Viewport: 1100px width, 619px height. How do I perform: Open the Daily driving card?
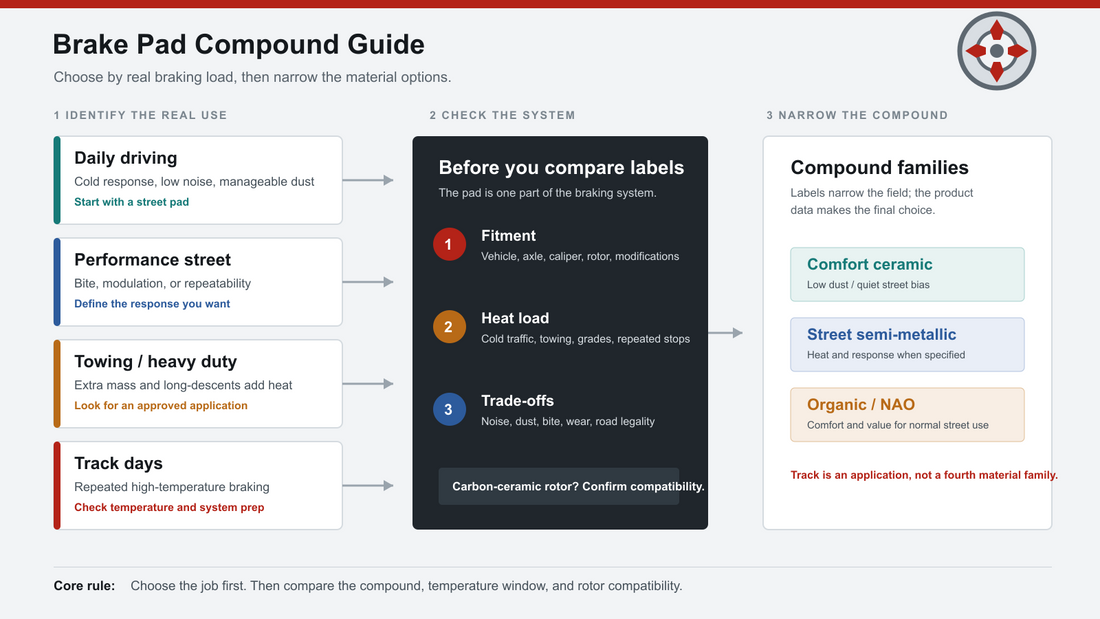(198, 180)
